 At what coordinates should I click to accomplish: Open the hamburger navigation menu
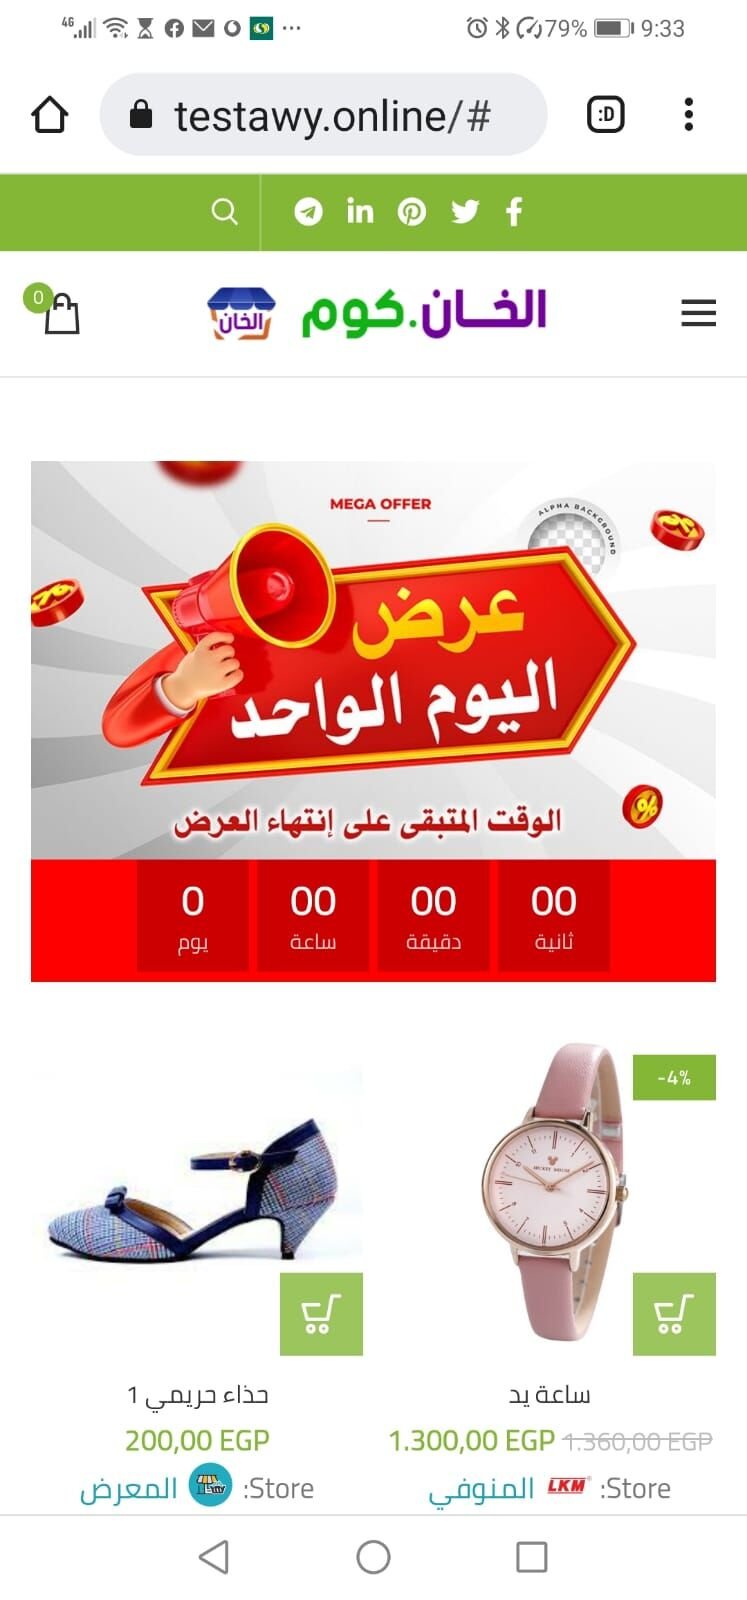[x=698, y=313]
